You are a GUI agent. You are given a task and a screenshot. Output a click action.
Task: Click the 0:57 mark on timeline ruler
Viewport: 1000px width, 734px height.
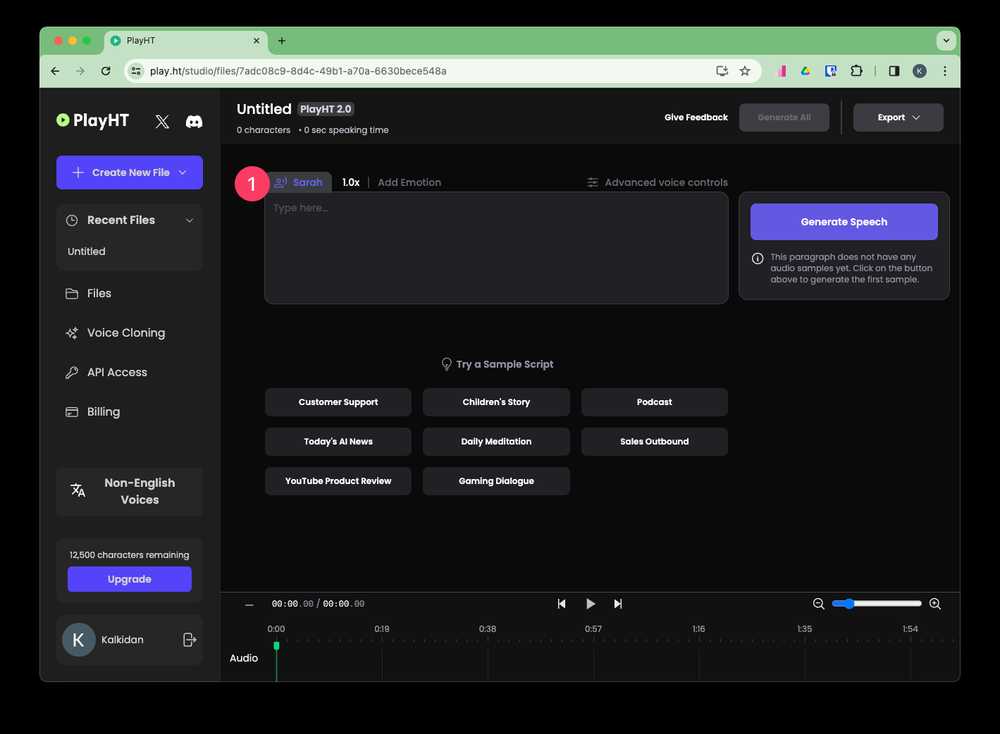(x=593, y=629)
